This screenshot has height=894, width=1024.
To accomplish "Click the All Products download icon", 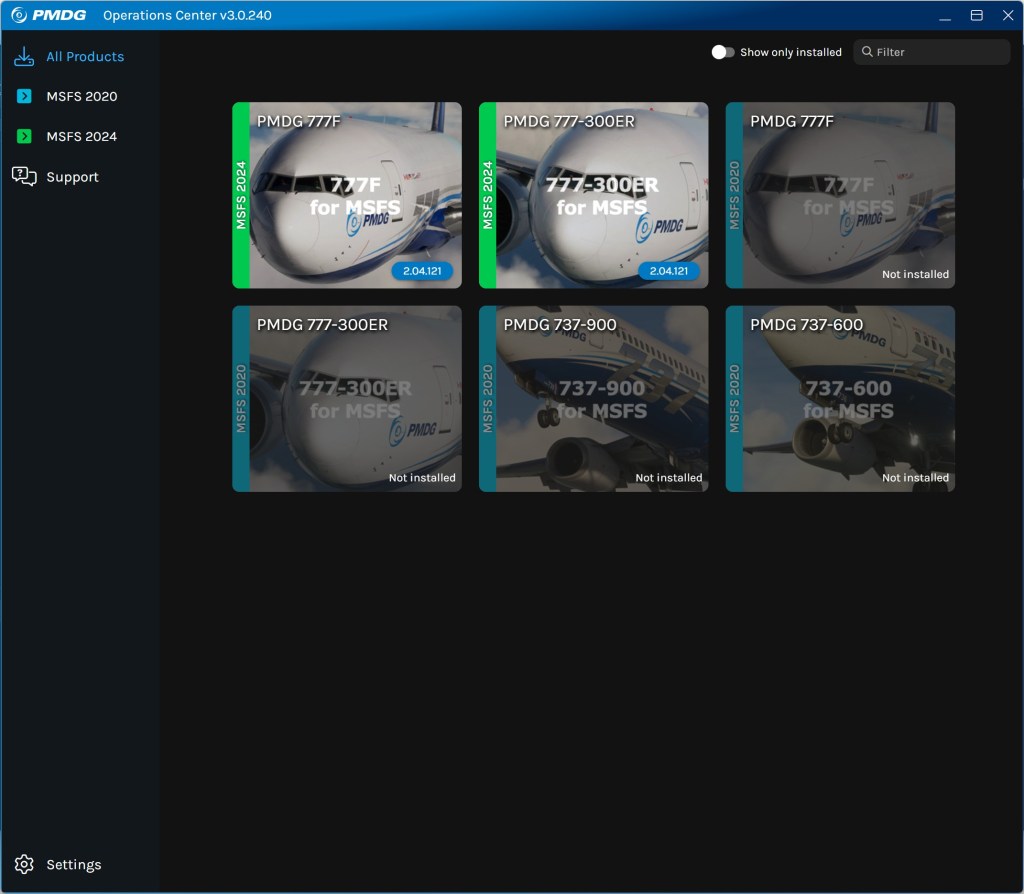I will point(24,57).
